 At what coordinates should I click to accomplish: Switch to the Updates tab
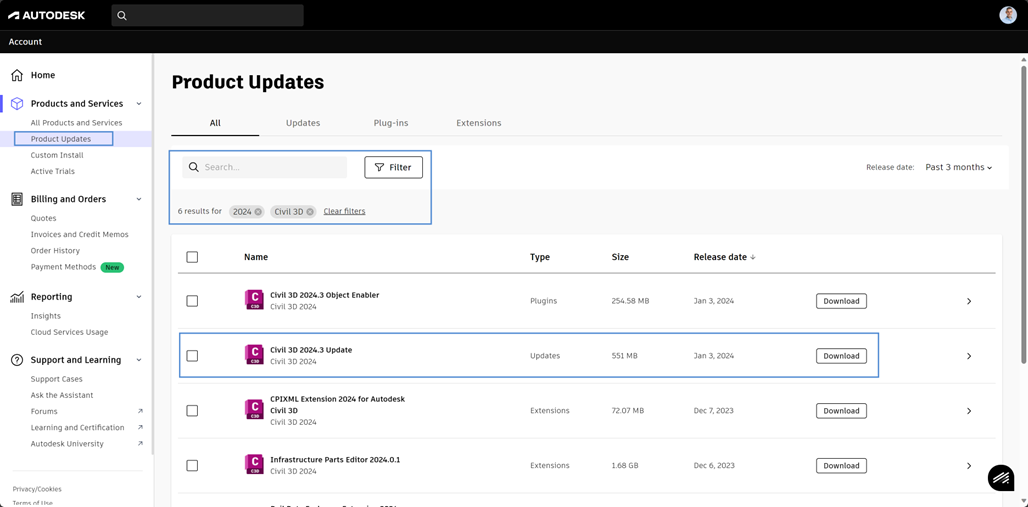pos(303,123)
